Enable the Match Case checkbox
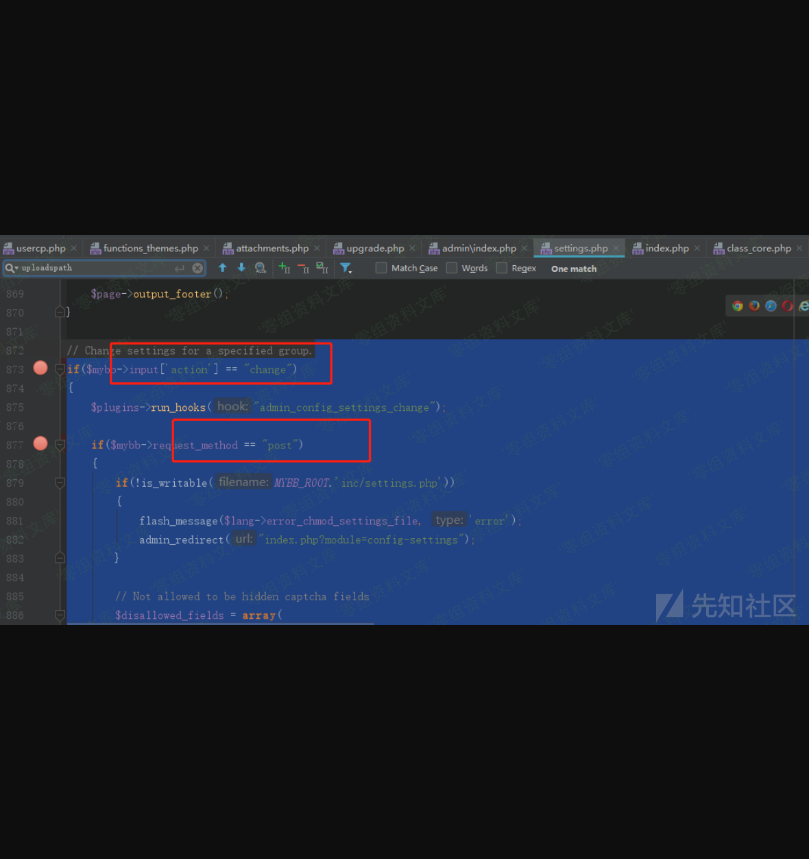This screenshot has height=859, width=809. [381, 268]
